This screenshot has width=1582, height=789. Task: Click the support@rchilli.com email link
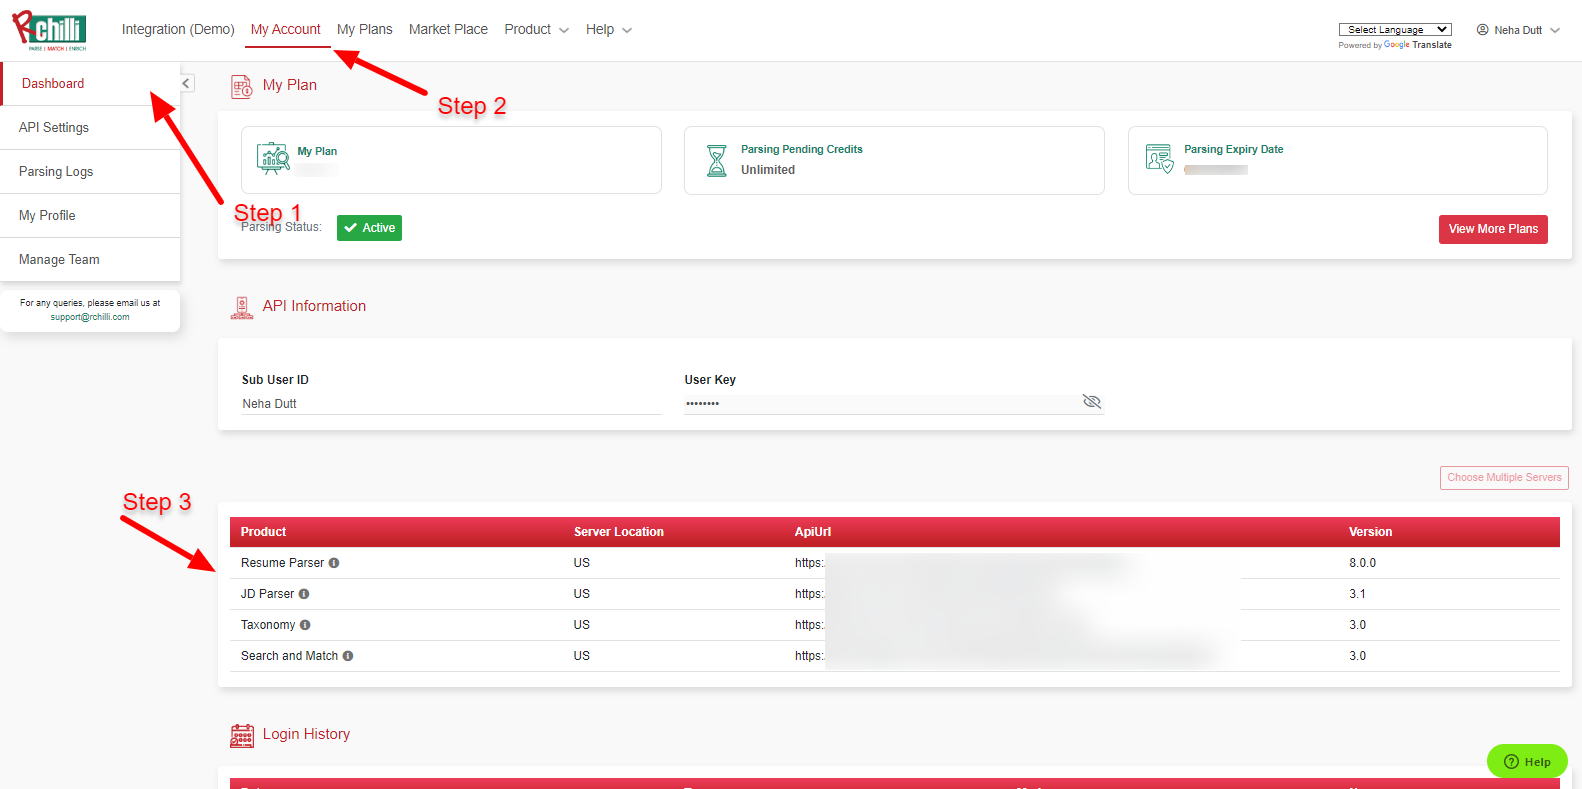click(90, 317)
